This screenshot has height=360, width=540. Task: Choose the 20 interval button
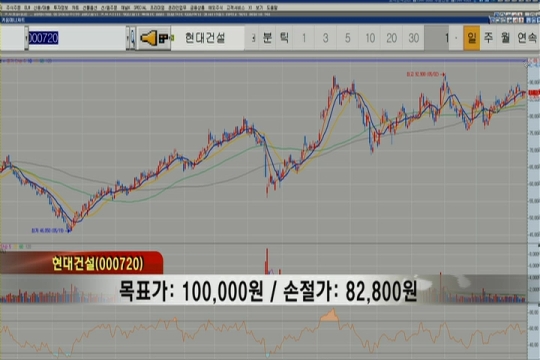(392, 38)
